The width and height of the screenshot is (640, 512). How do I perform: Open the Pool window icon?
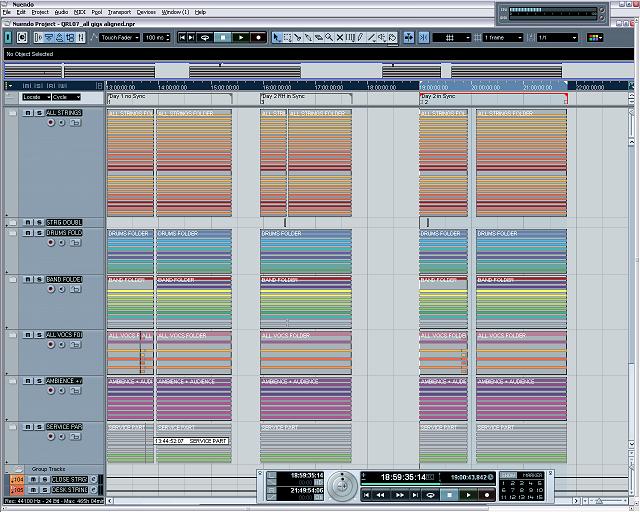pos(70,38)
